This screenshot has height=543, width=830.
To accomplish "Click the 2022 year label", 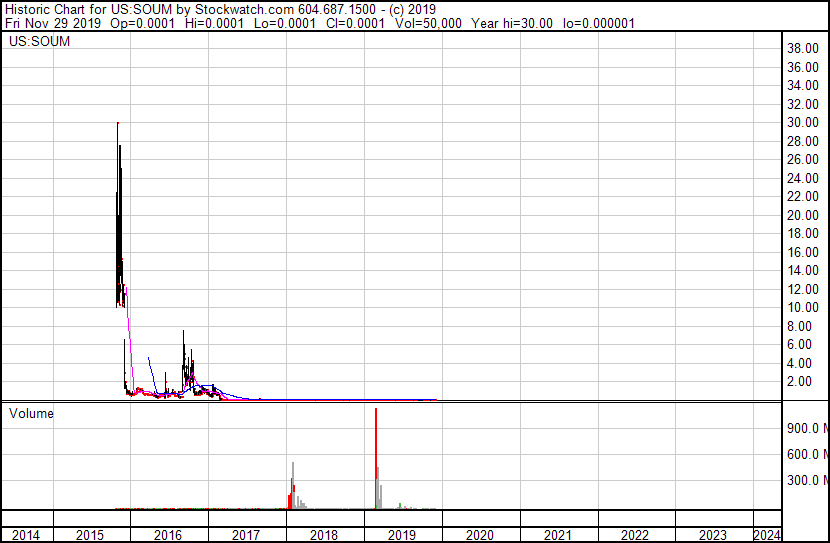I will coord(636,535).
